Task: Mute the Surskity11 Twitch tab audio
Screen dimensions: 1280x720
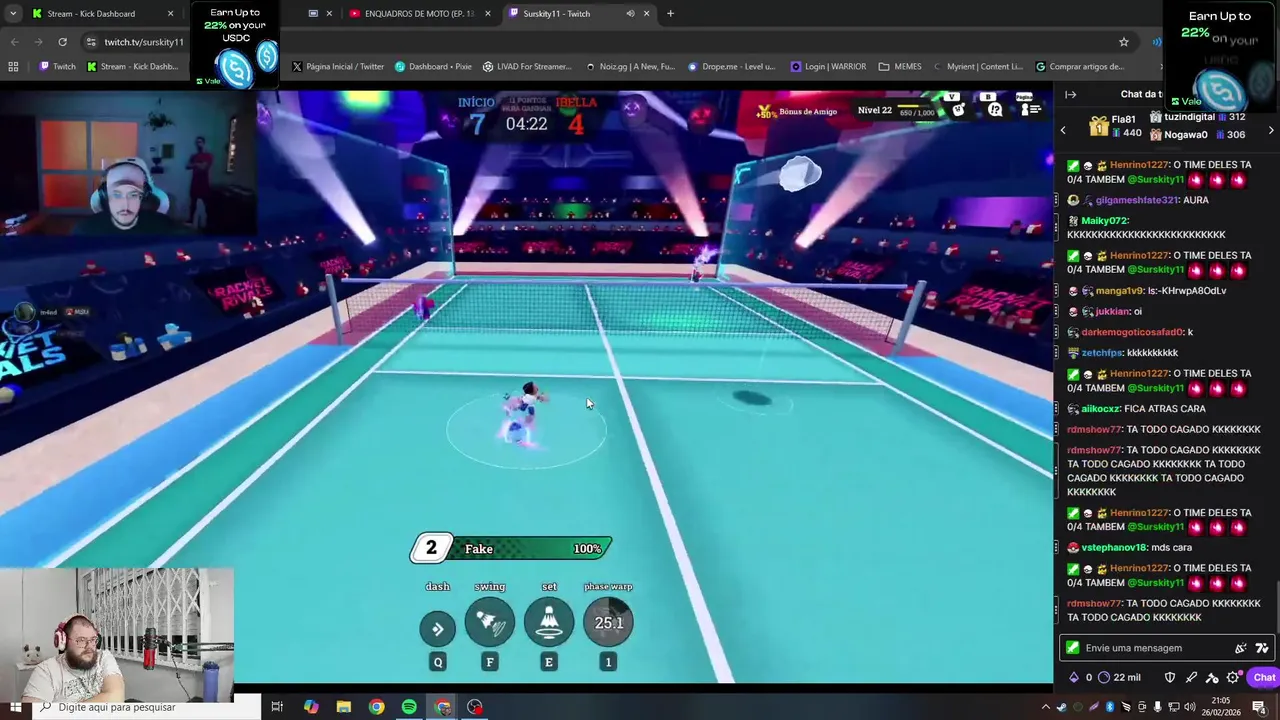Action: tap(630, 14)
